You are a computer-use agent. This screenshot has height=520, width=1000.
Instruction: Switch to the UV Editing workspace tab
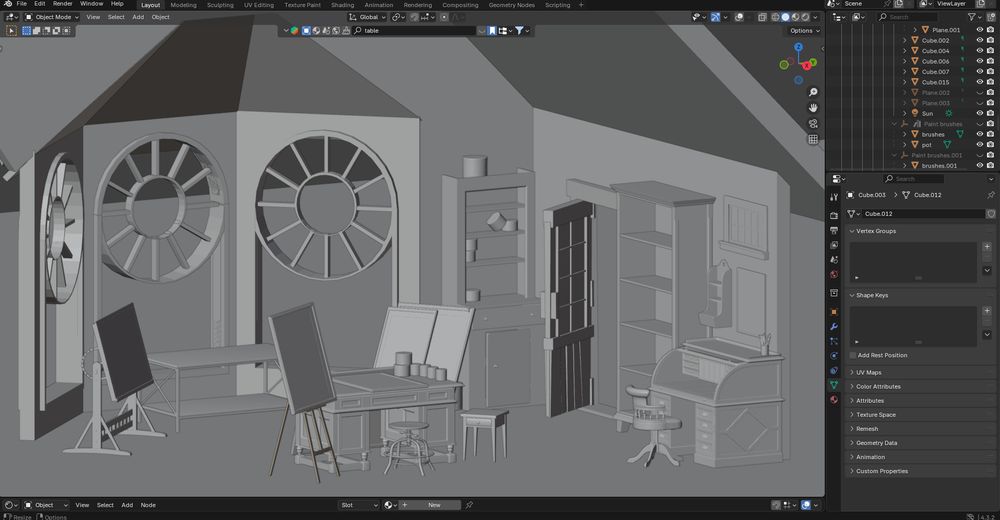click(x=258, y=4)
